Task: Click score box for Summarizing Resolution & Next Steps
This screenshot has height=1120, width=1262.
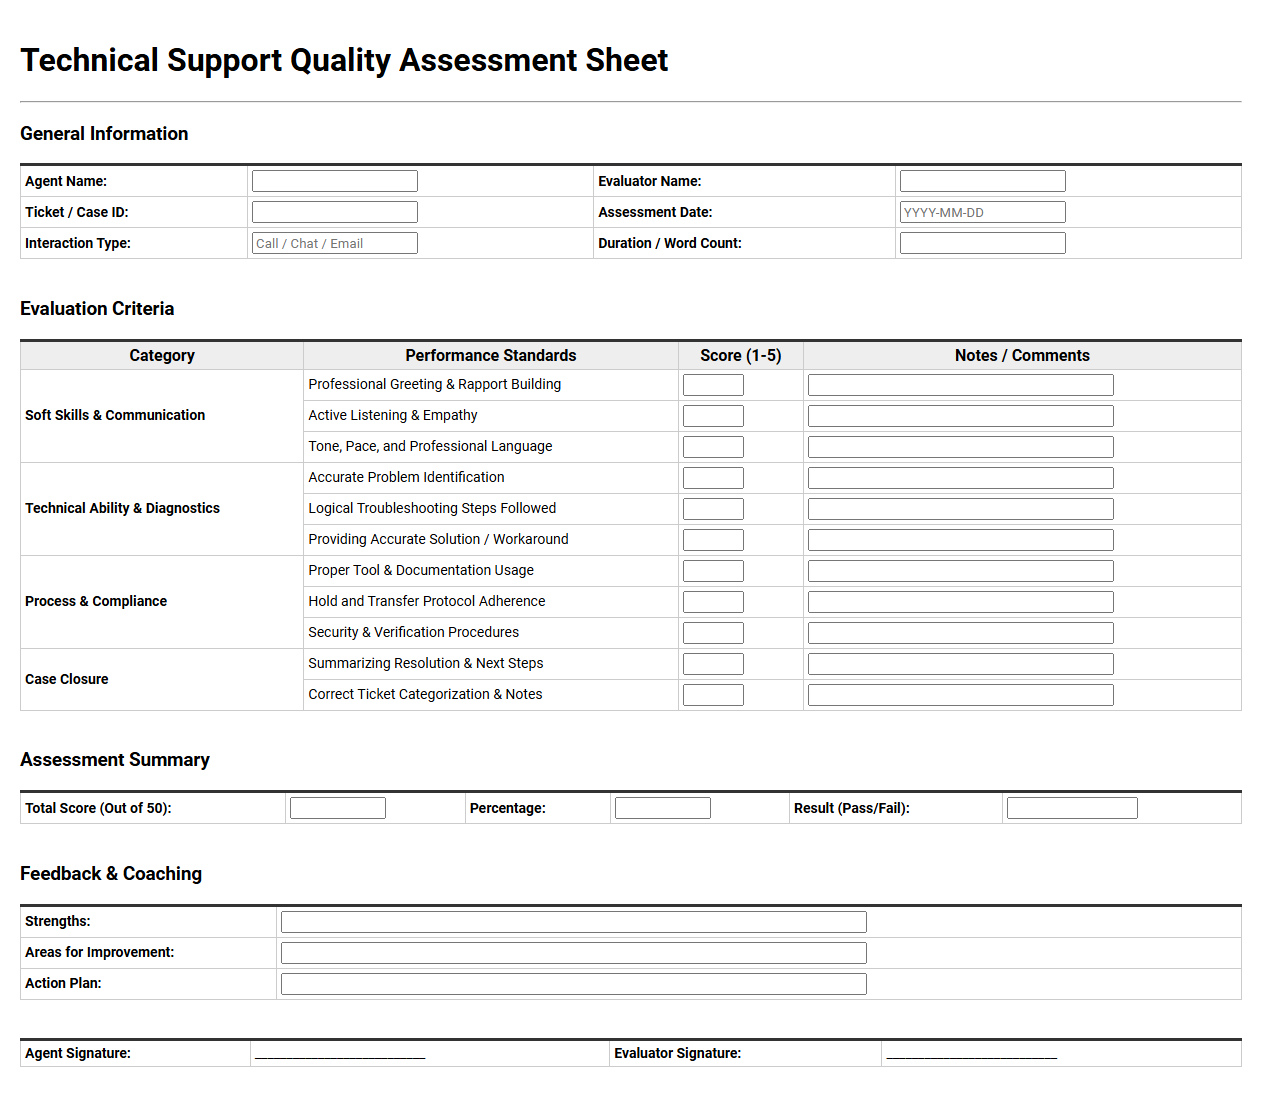Action: click(713, 664)
